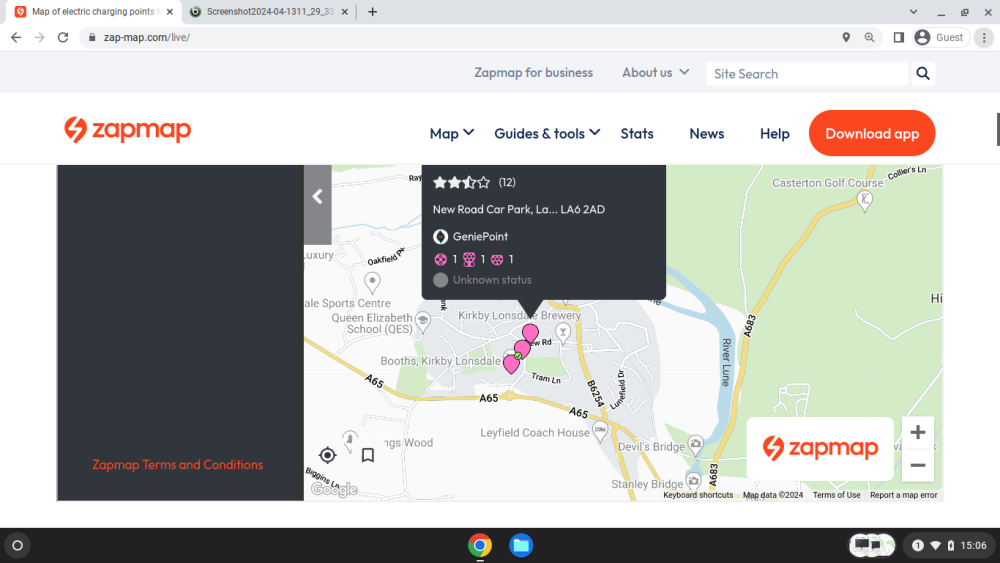Switch to the Screenshot2024-04-13 browser tab
The height and width of the screenshot is (563, 1000).
tap(270, 11)
